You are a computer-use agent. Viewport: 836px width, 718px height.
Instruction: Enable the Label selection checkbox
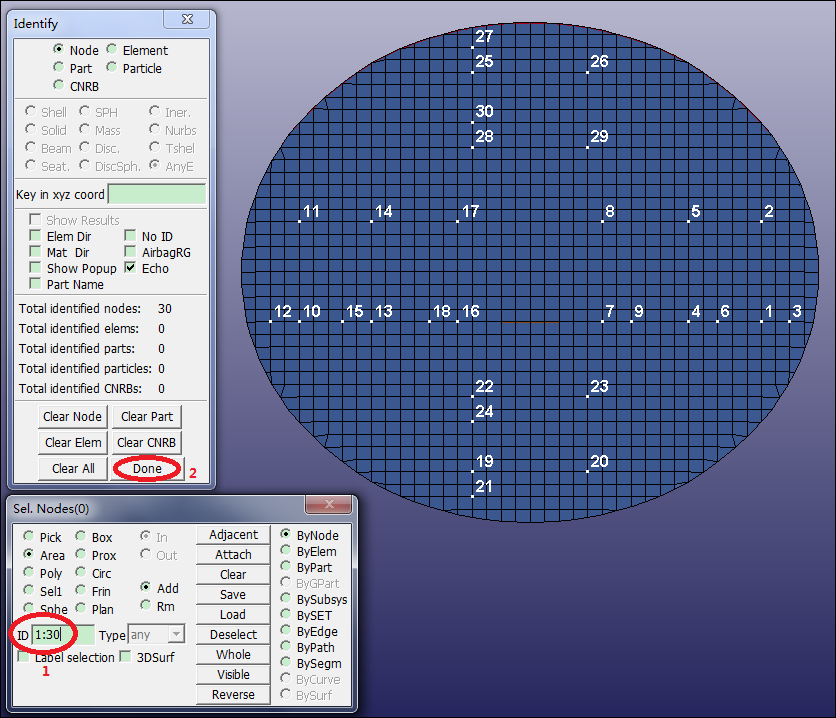[x=24, y=657]
